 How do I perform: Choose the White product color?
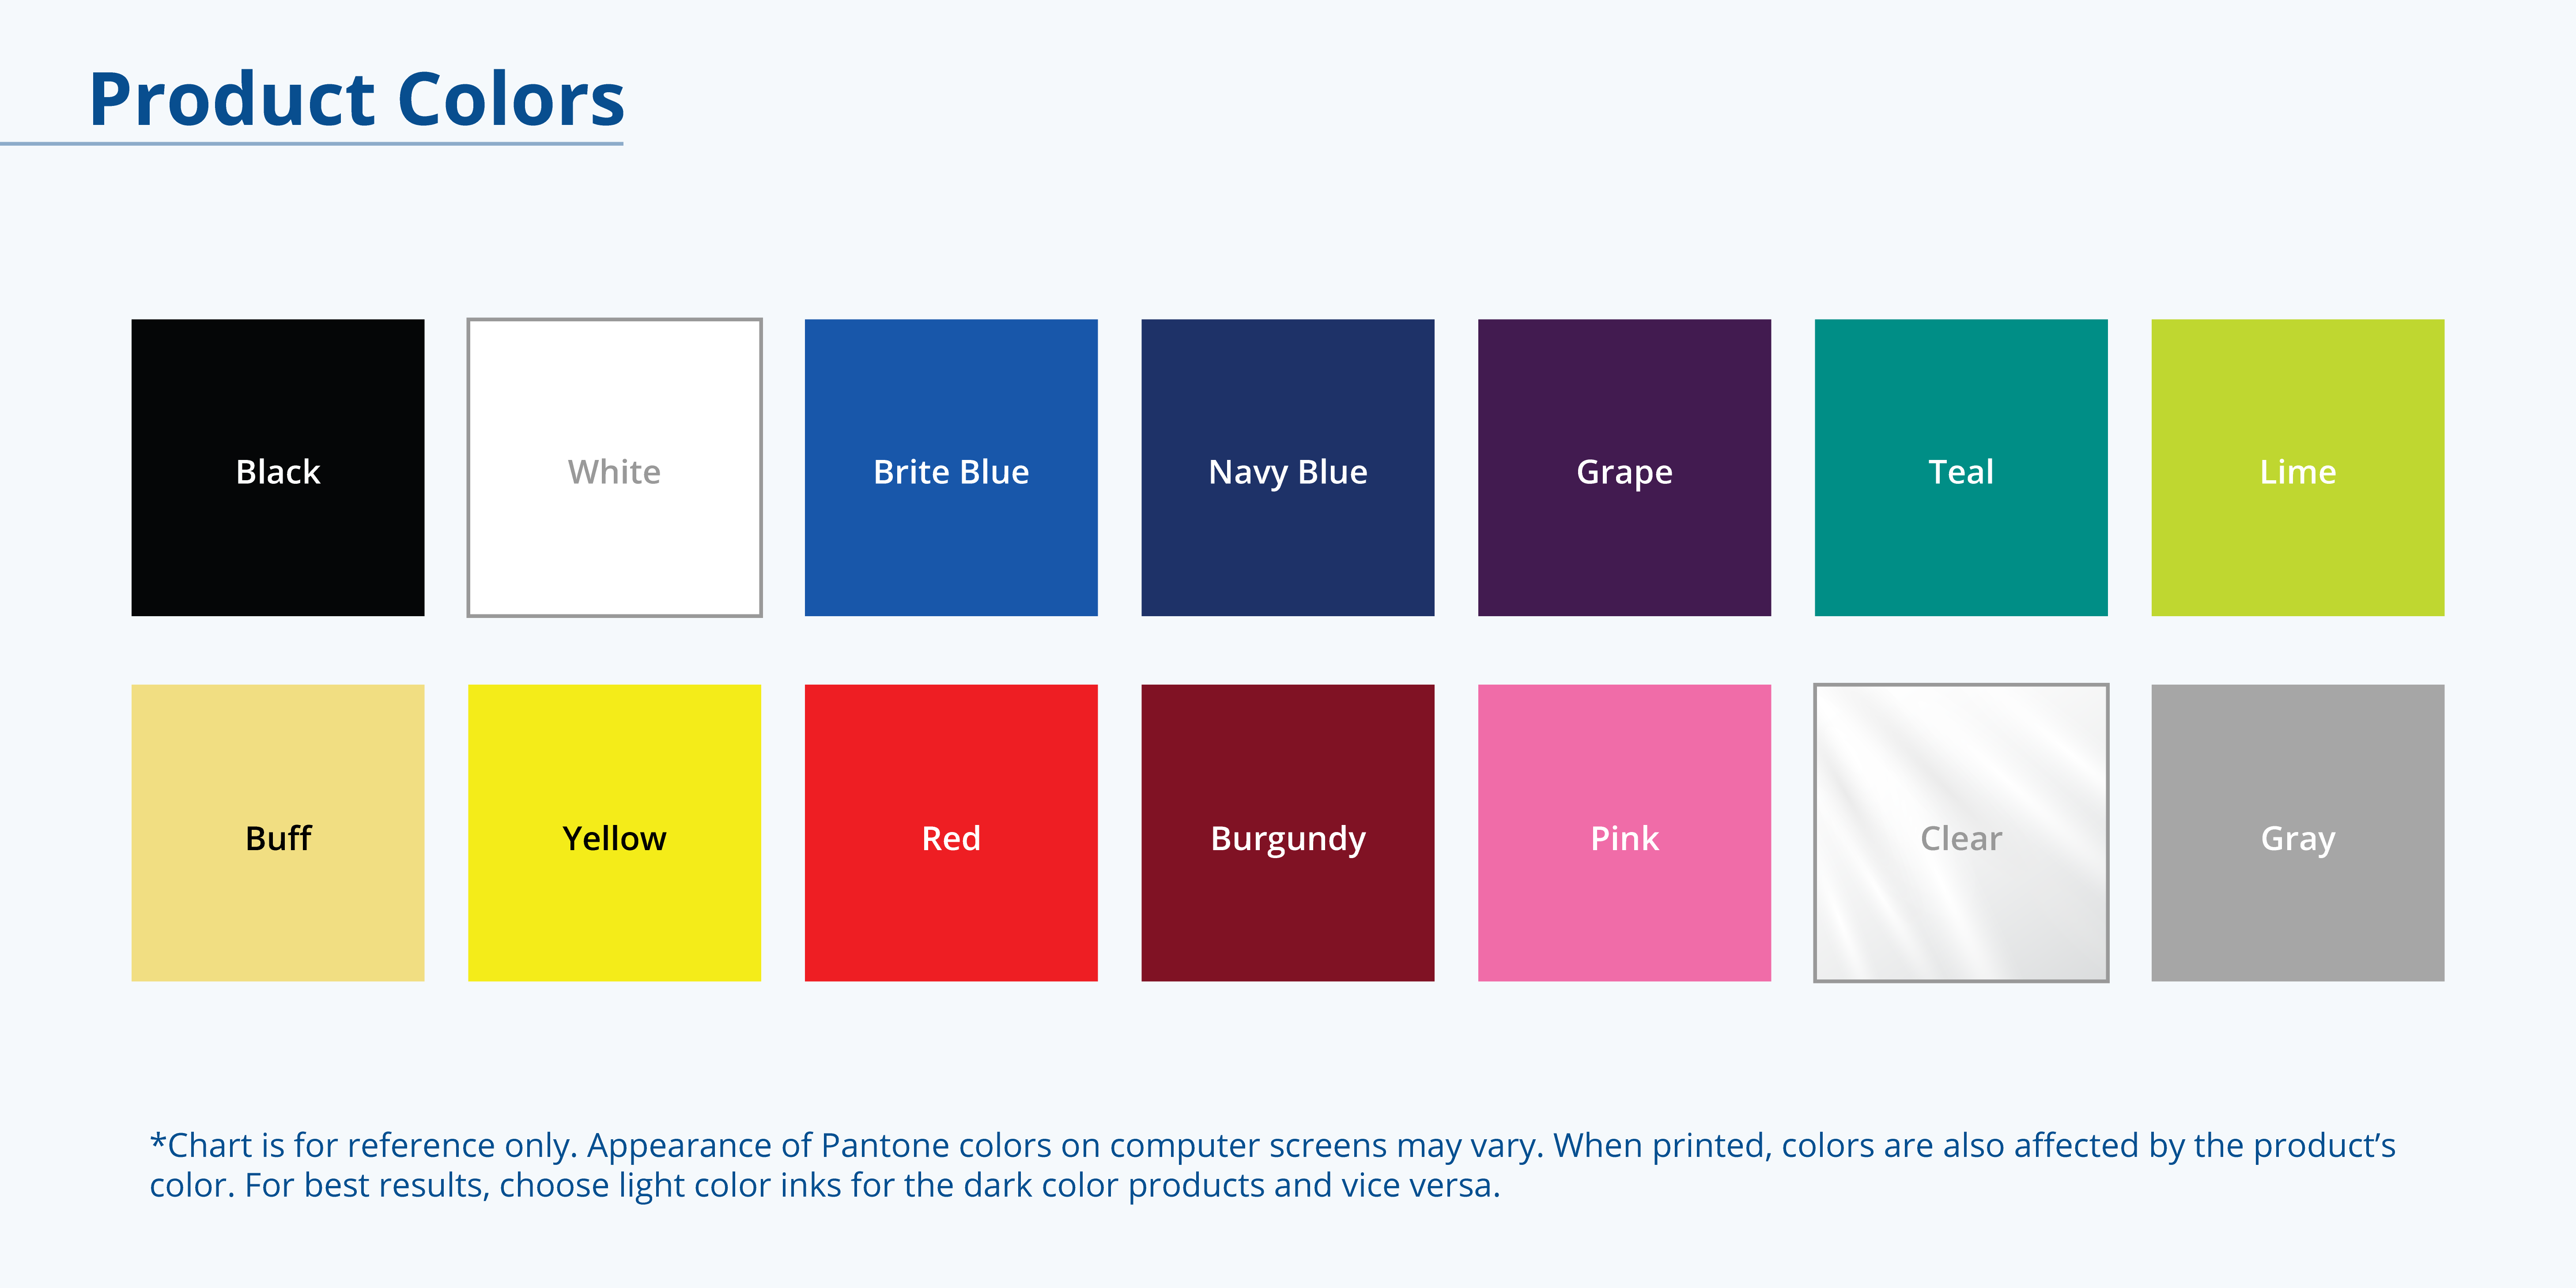point(614,467)
